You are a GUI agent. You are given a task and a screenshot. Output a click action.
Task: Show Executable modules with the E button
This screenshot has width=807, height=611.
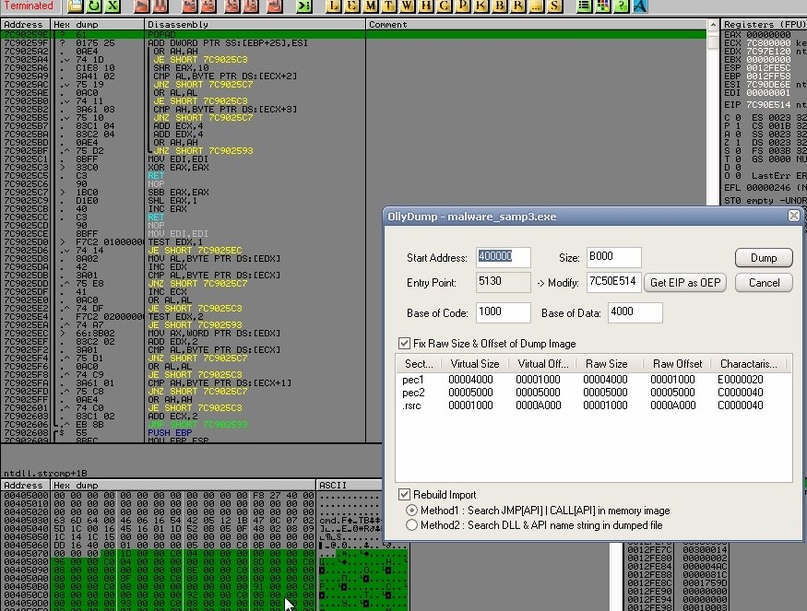tap(353, 7)
